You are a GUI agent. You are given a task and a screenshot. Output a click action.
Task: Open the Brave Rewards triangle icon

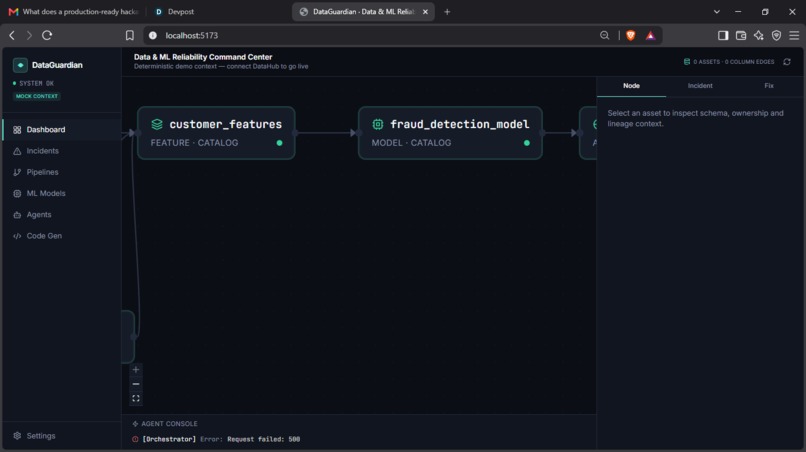click(651, 35)
